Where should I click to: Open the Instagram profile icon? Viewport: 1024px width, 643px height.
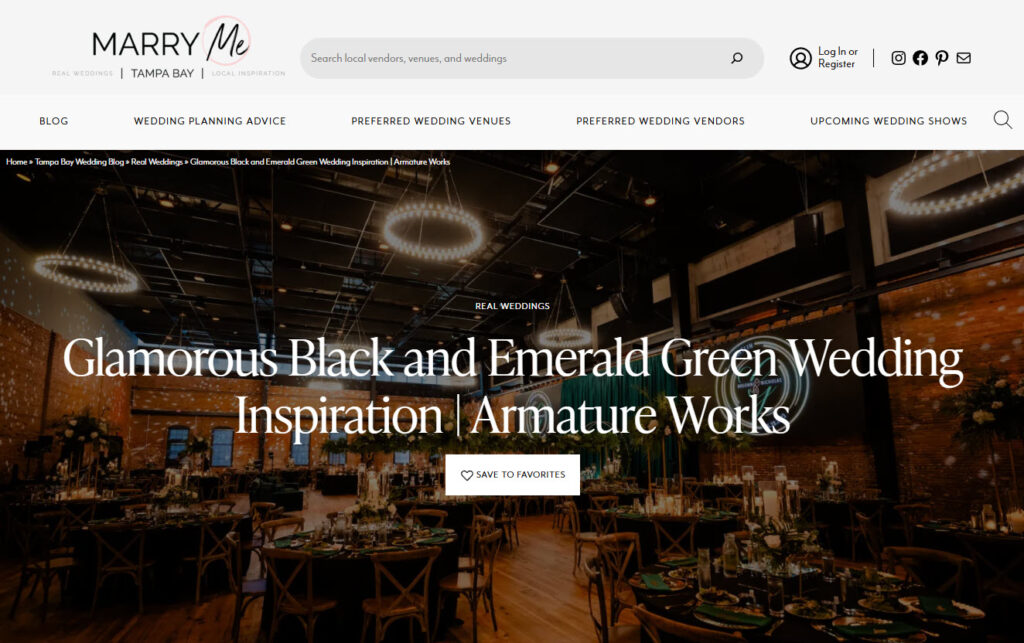pos(899,58)
